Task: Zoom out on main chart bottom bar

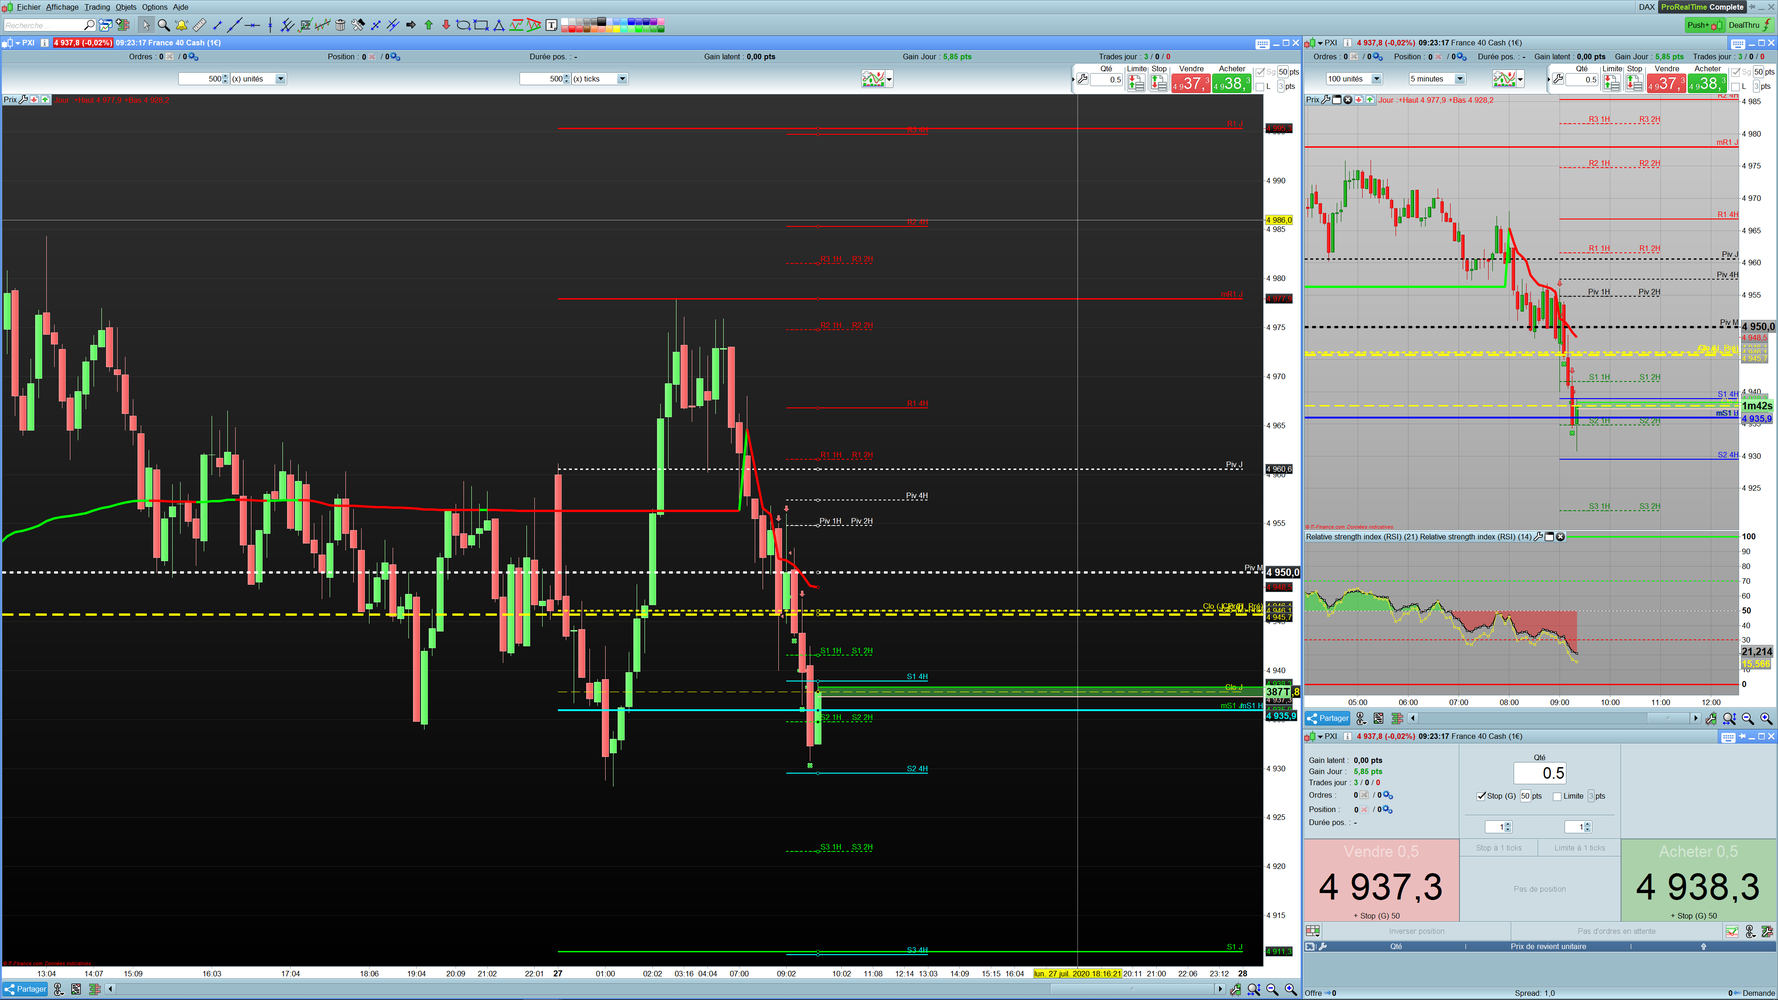Action: click(x=1272, y=989)
